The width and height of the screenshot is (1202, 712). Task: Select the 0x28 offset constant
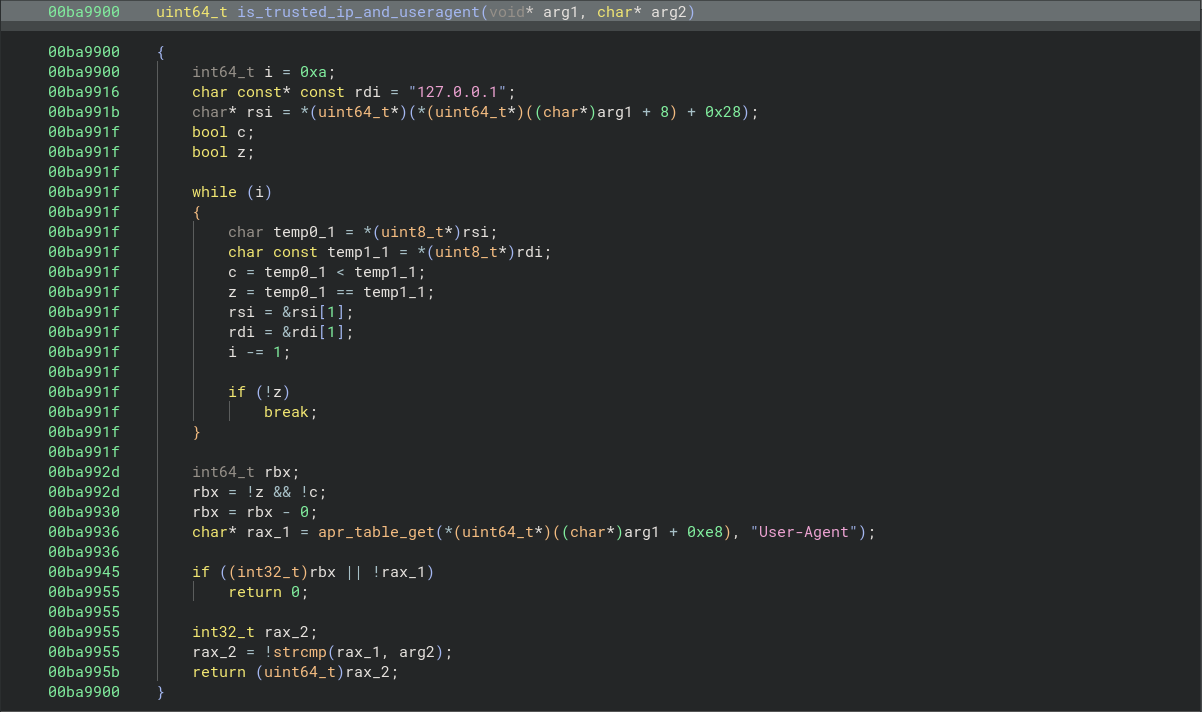725,112
